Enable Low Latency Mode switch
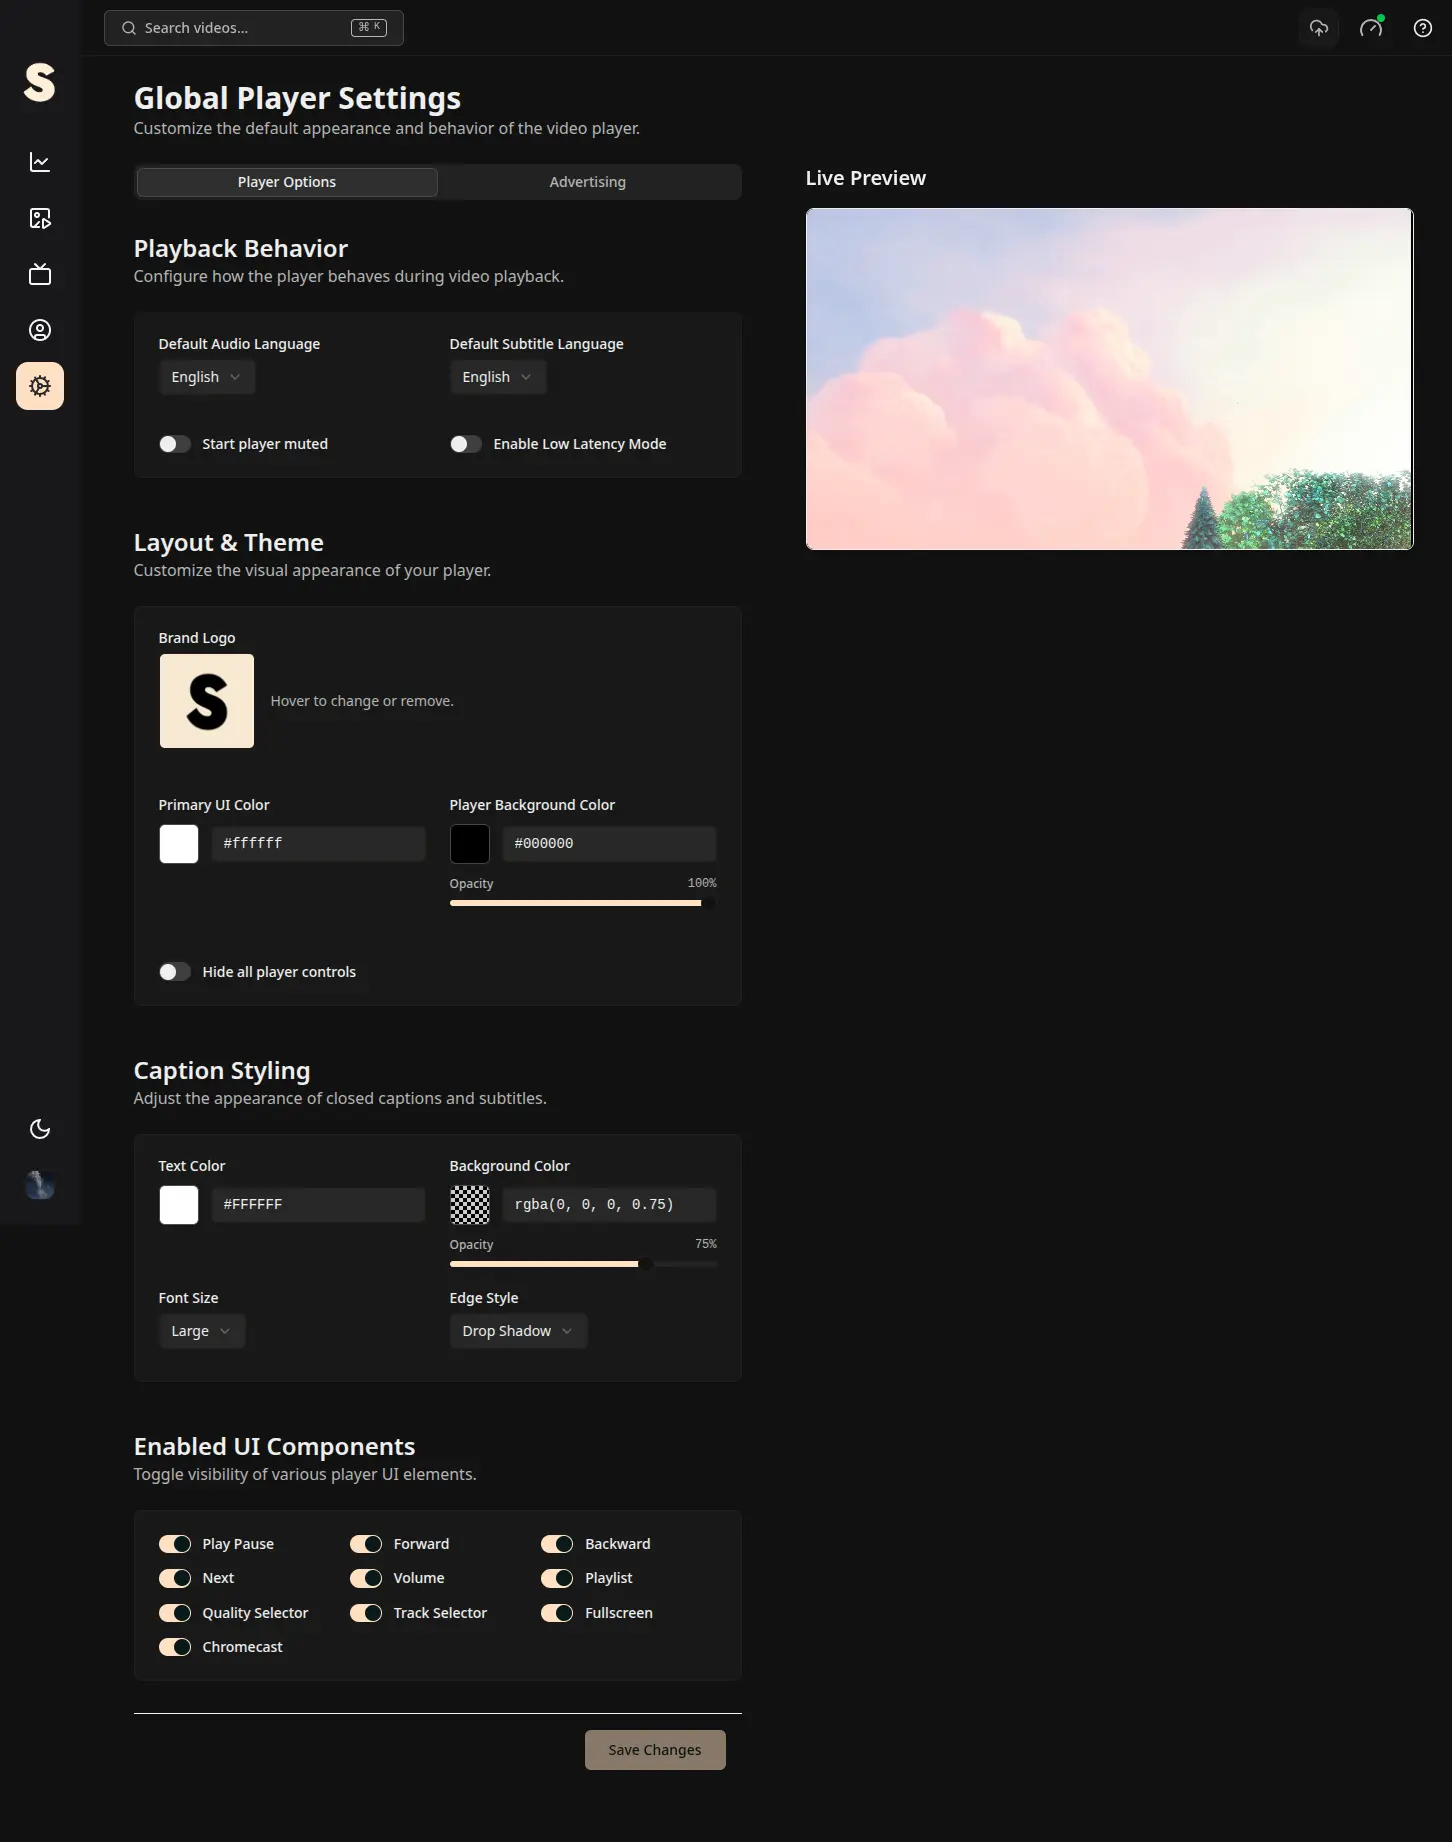The width and height of the screenshot is (1452, 1842). (x=466, y=444)
